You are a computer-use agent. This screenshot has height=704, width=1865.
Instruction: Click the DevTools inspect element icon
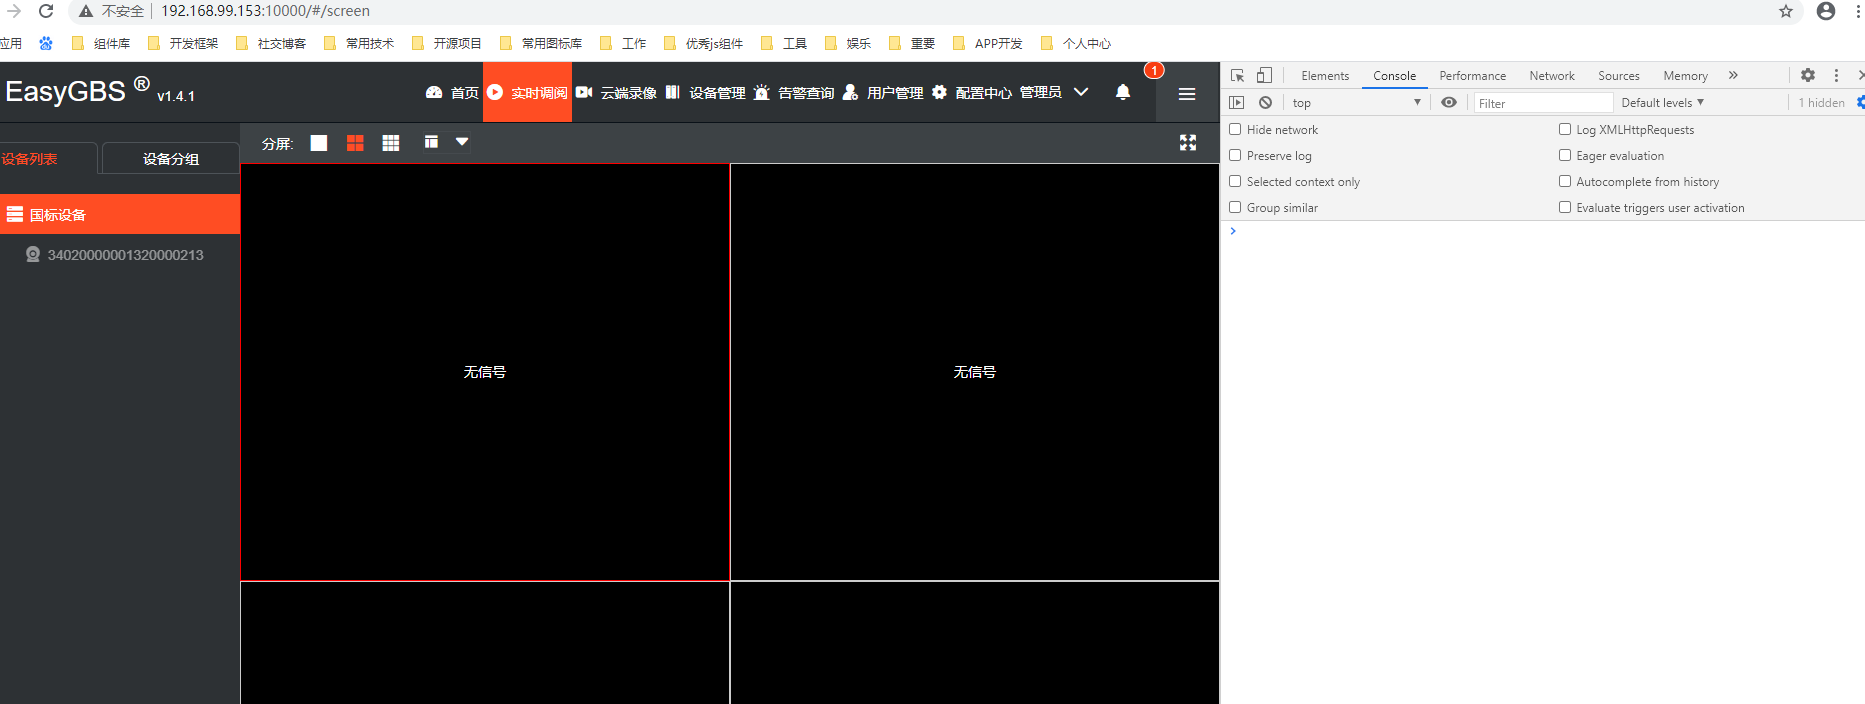click(x=1238, y=75)
